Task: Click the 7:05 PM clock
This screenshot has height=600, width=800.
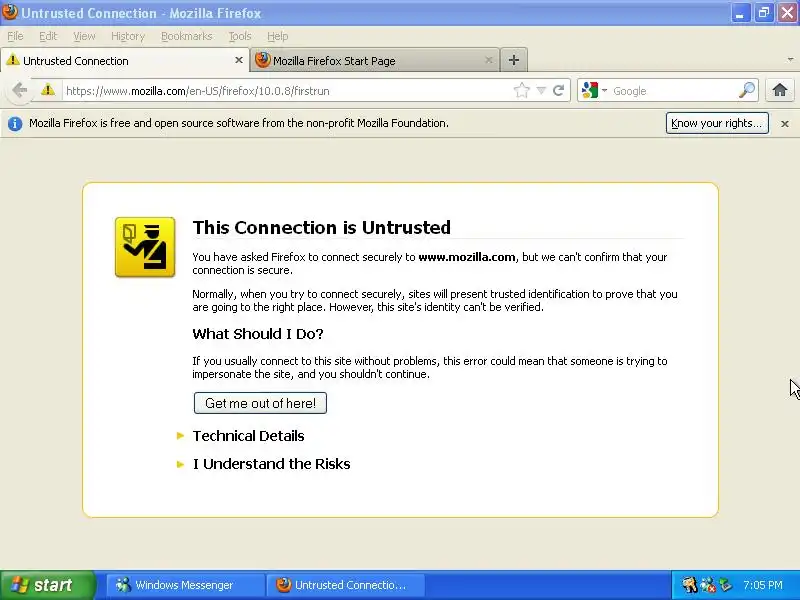Action: (x=763, y=585)
